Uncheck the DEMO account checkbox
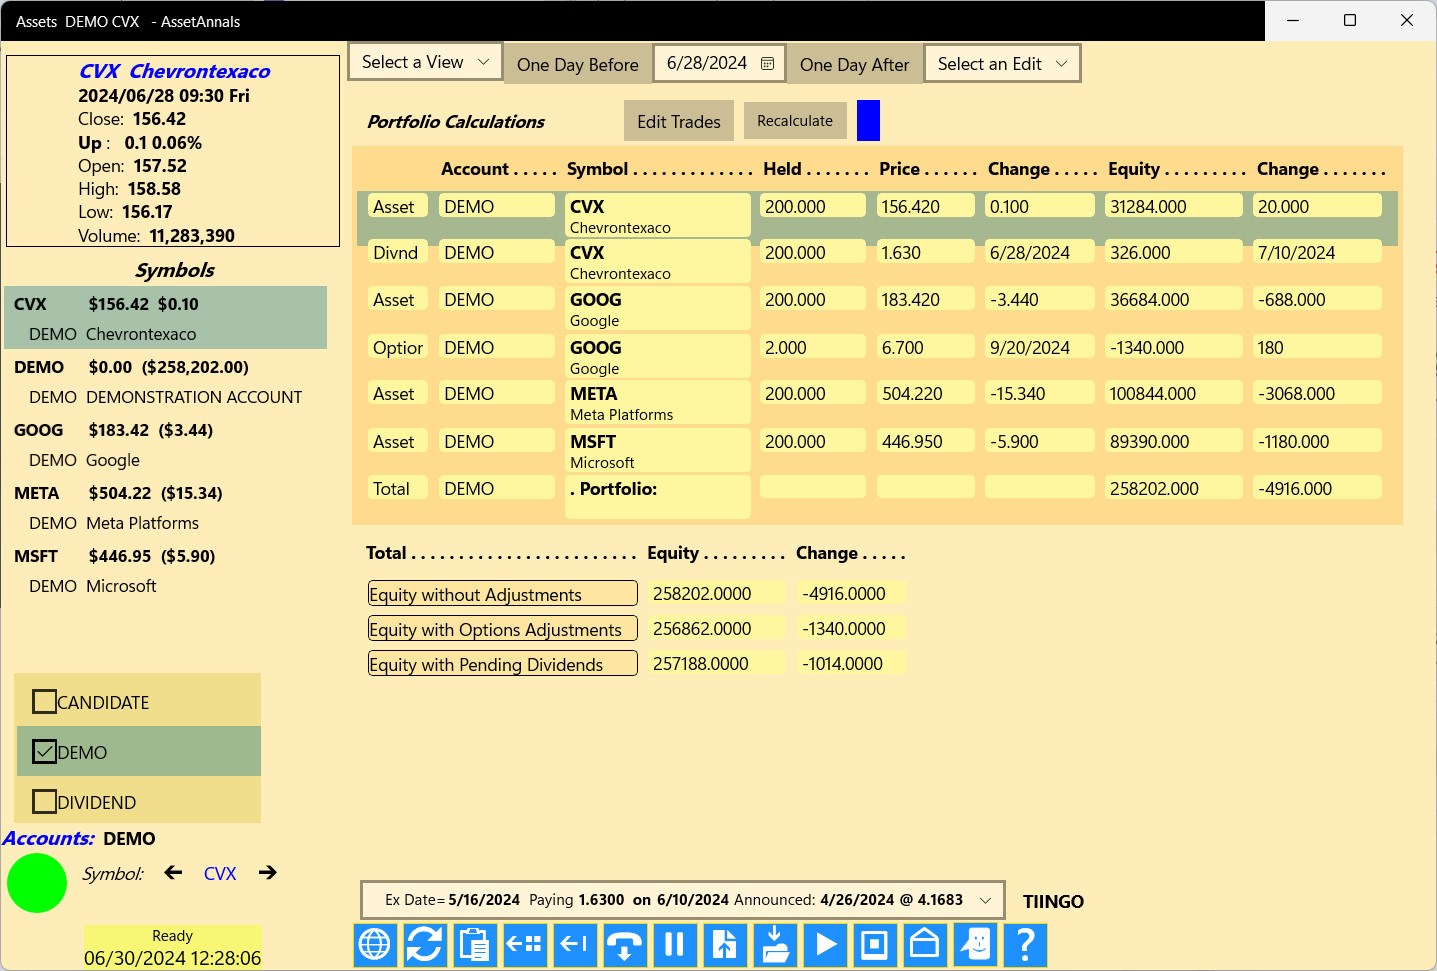This screenshot has height=971, width=1437. [x=44, y=751]
